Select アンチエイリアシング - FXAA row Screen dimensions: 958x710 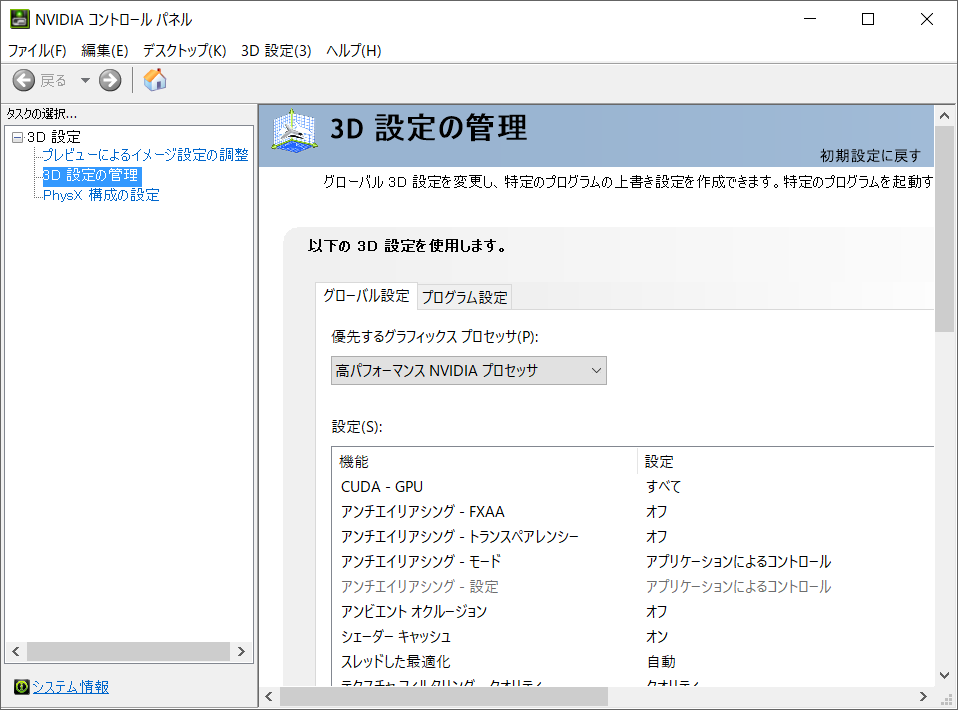632,511
